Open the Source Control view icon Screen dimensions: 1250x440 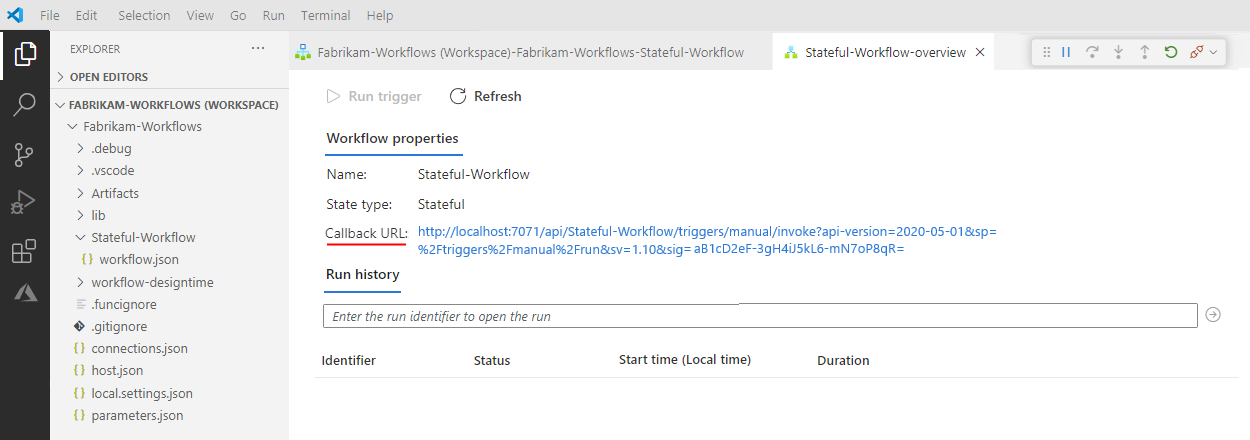(x=25, y=155)
